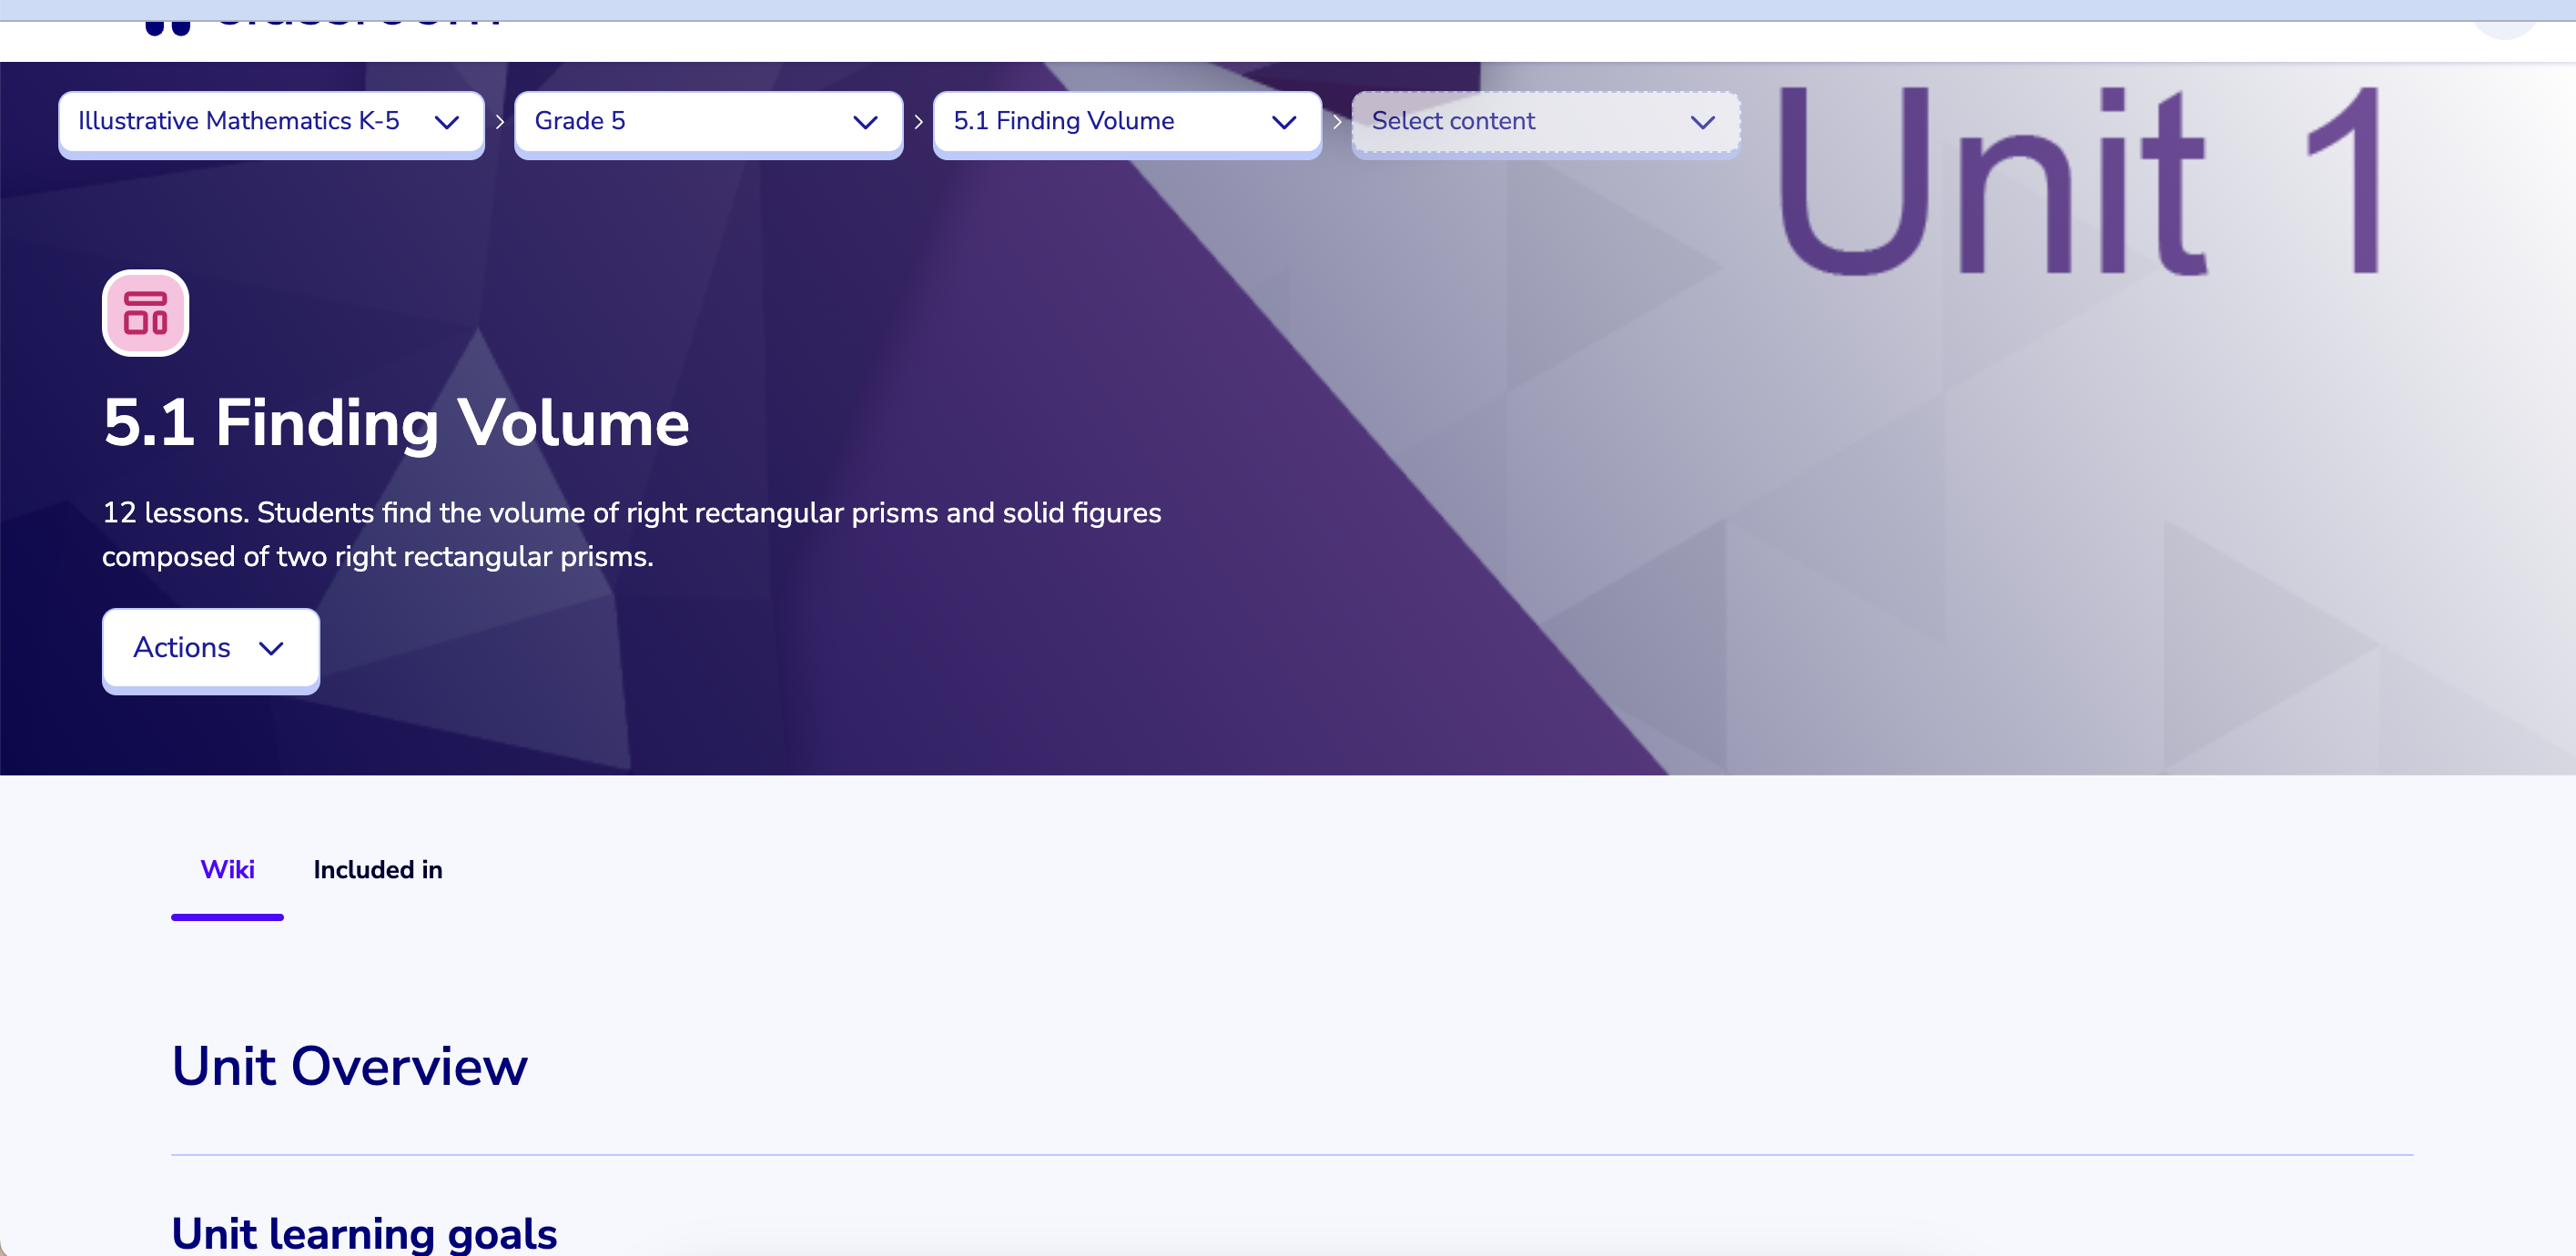Viewport: 2576px width, 1256px height.
Task: Click the Unit learning goals heading
Action: [364, 1232]
